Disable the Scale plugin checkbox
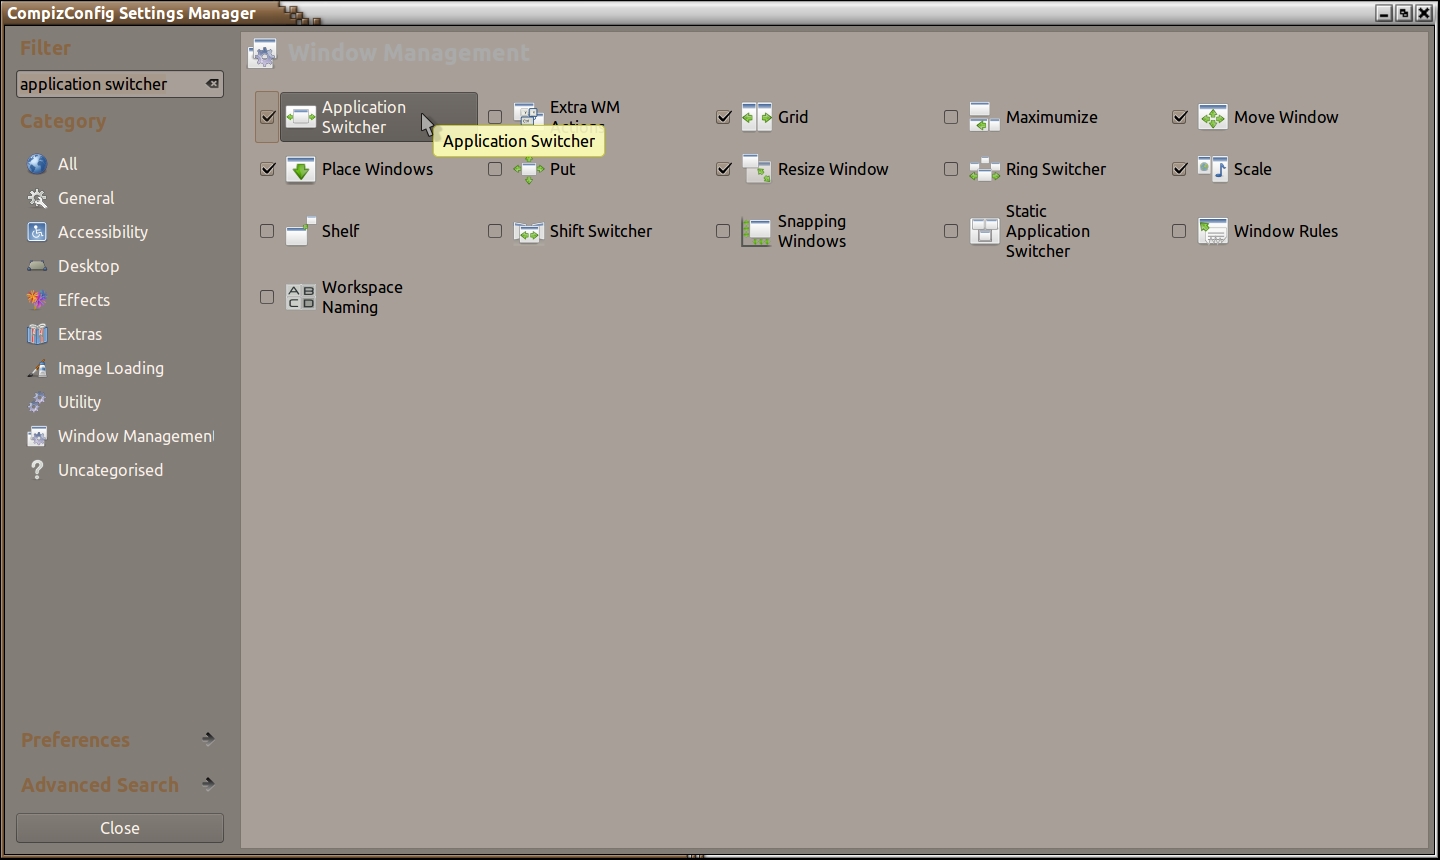The image size is (1440, 860). point(1180,169)
